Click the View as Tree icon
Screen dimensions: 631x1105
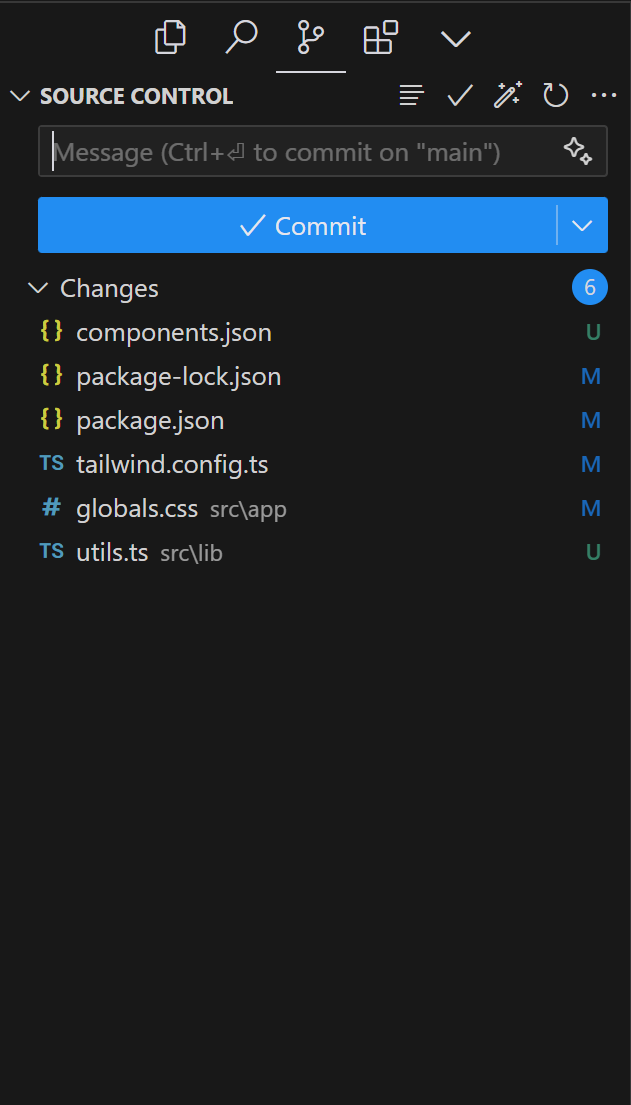[x=411, y=95]
